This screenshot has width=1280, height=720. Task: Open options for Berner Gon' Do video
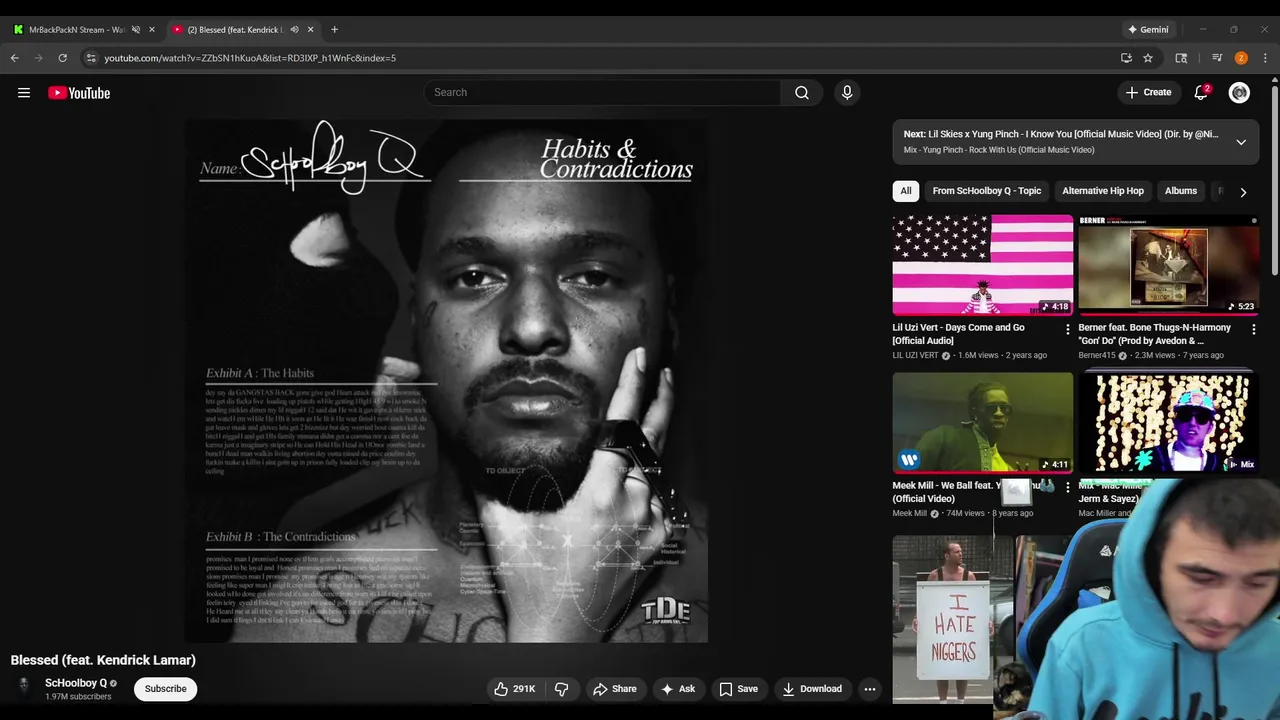pos(1253,329)
